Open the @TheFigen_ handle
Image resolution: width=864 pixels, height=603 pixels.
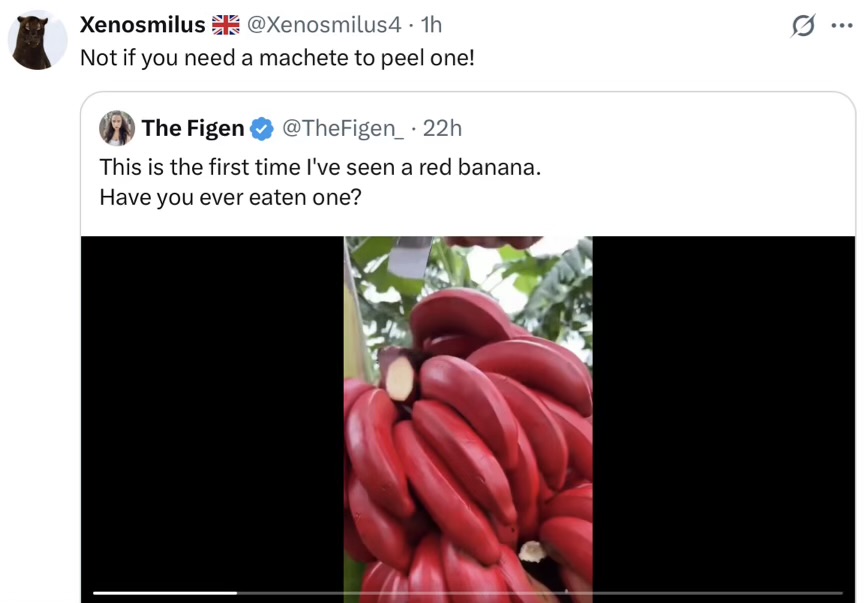pos(343,128)
